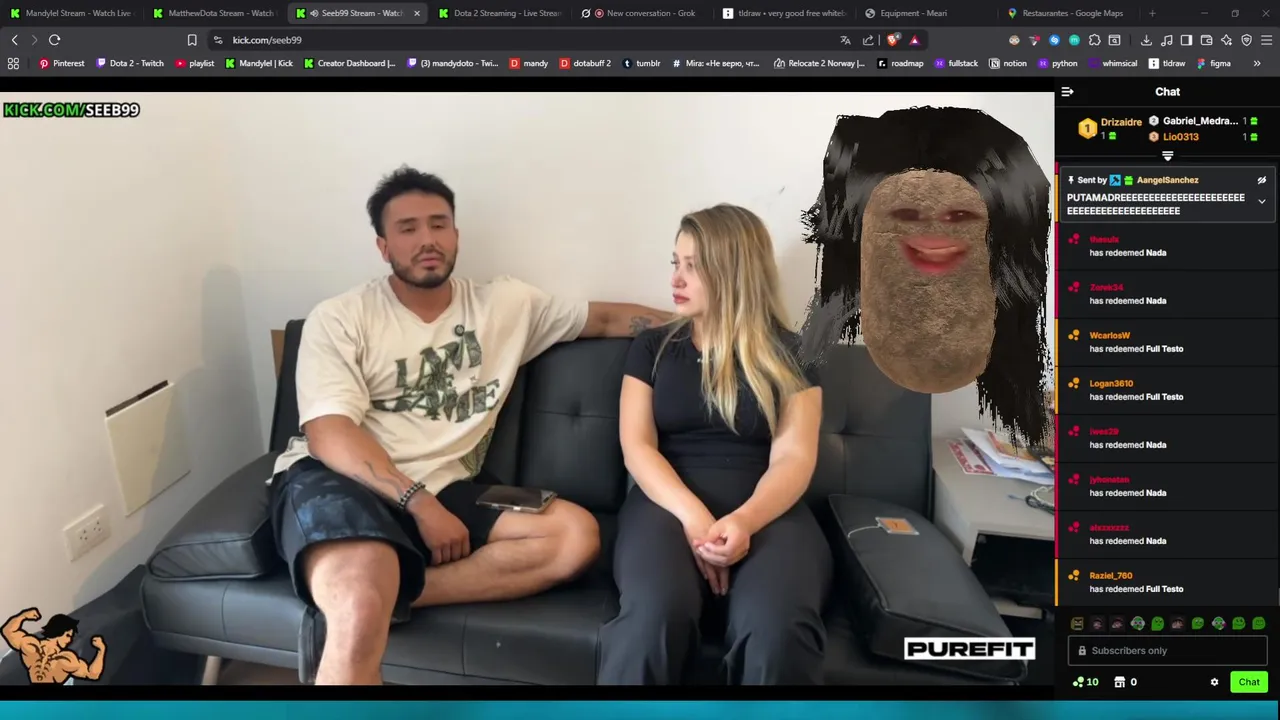
Task: Open Gabriel_Medra leaderboard entry
Action: pyautogui.click(x=1203, y=121)
